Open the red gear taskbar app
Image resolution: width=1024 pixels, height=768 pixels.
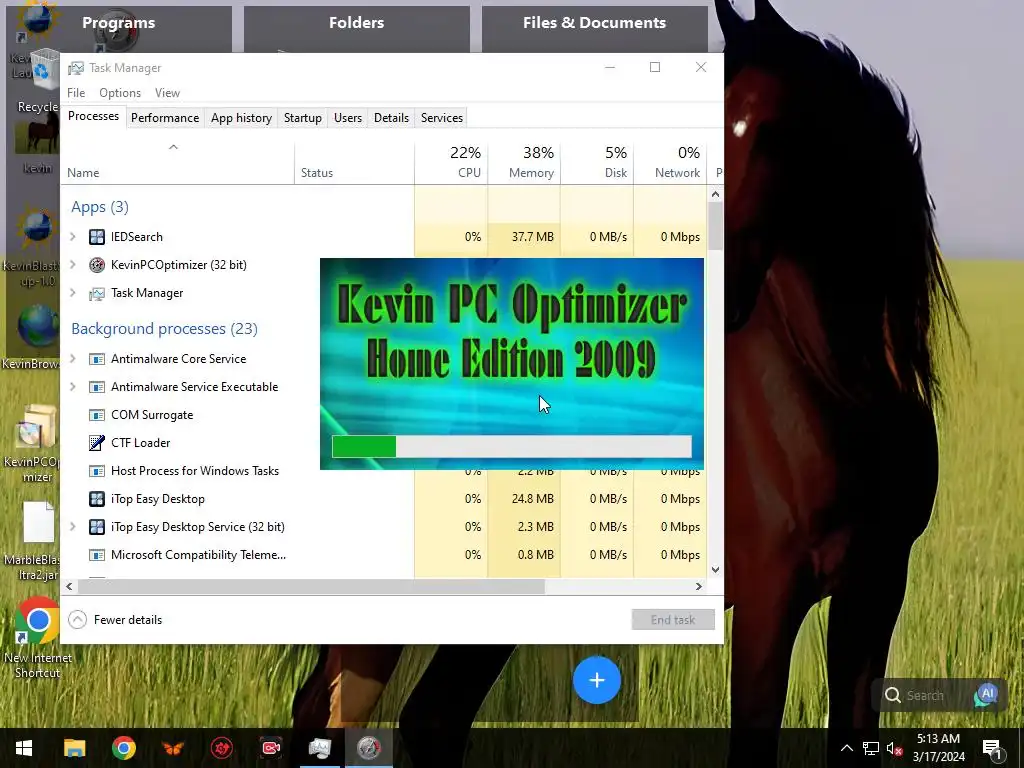221,748
